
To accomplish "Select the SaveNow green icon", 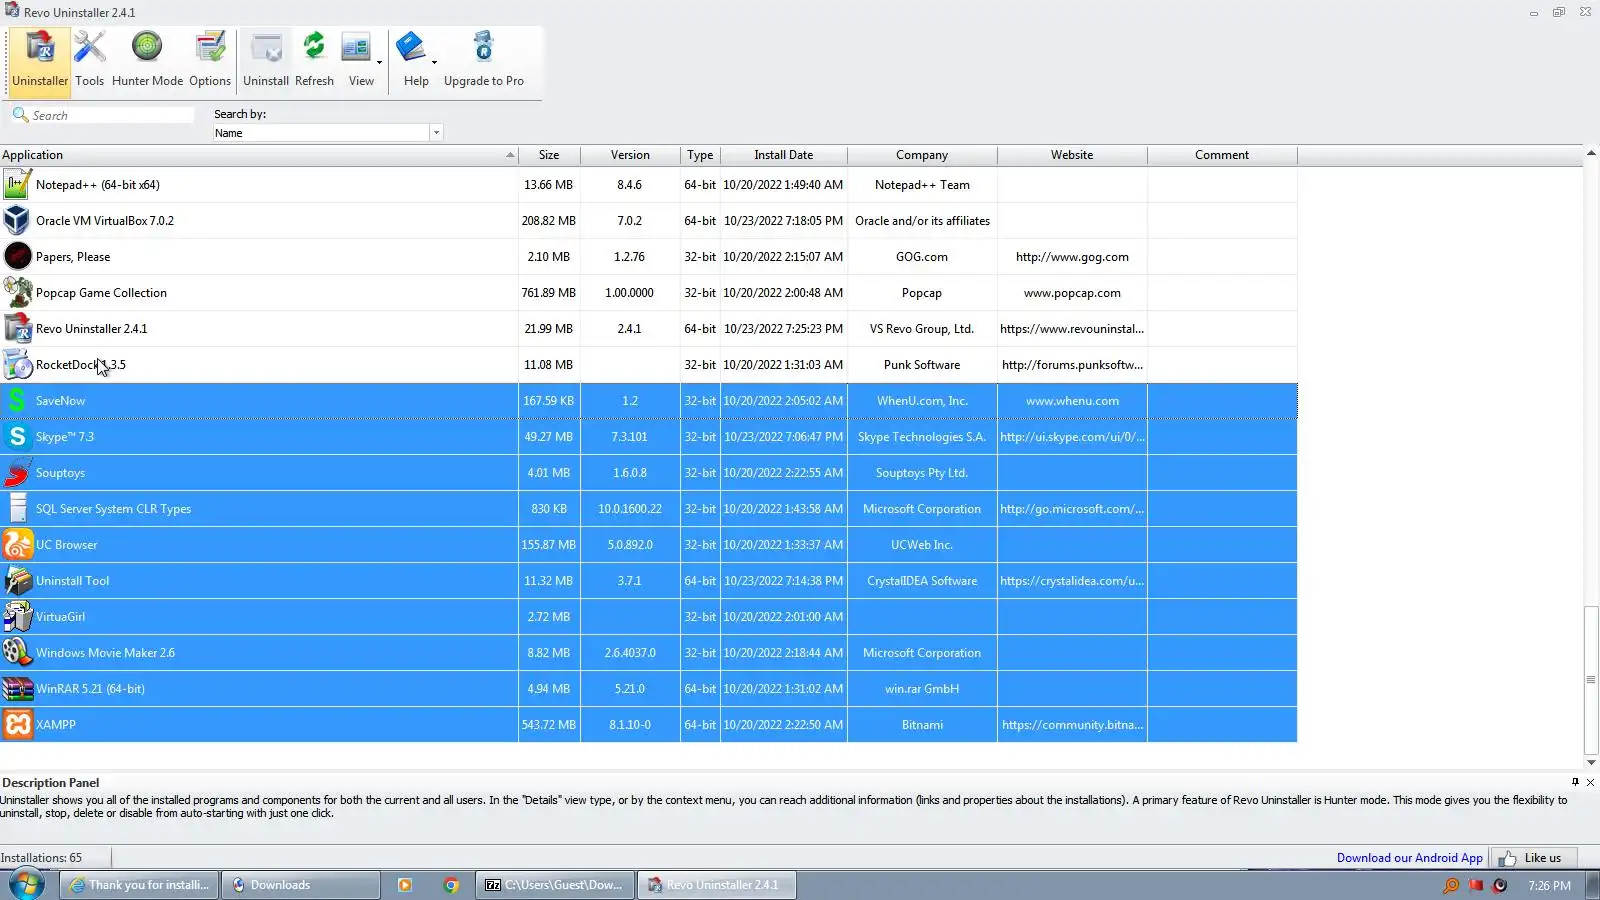I will [x=17, y=401].
